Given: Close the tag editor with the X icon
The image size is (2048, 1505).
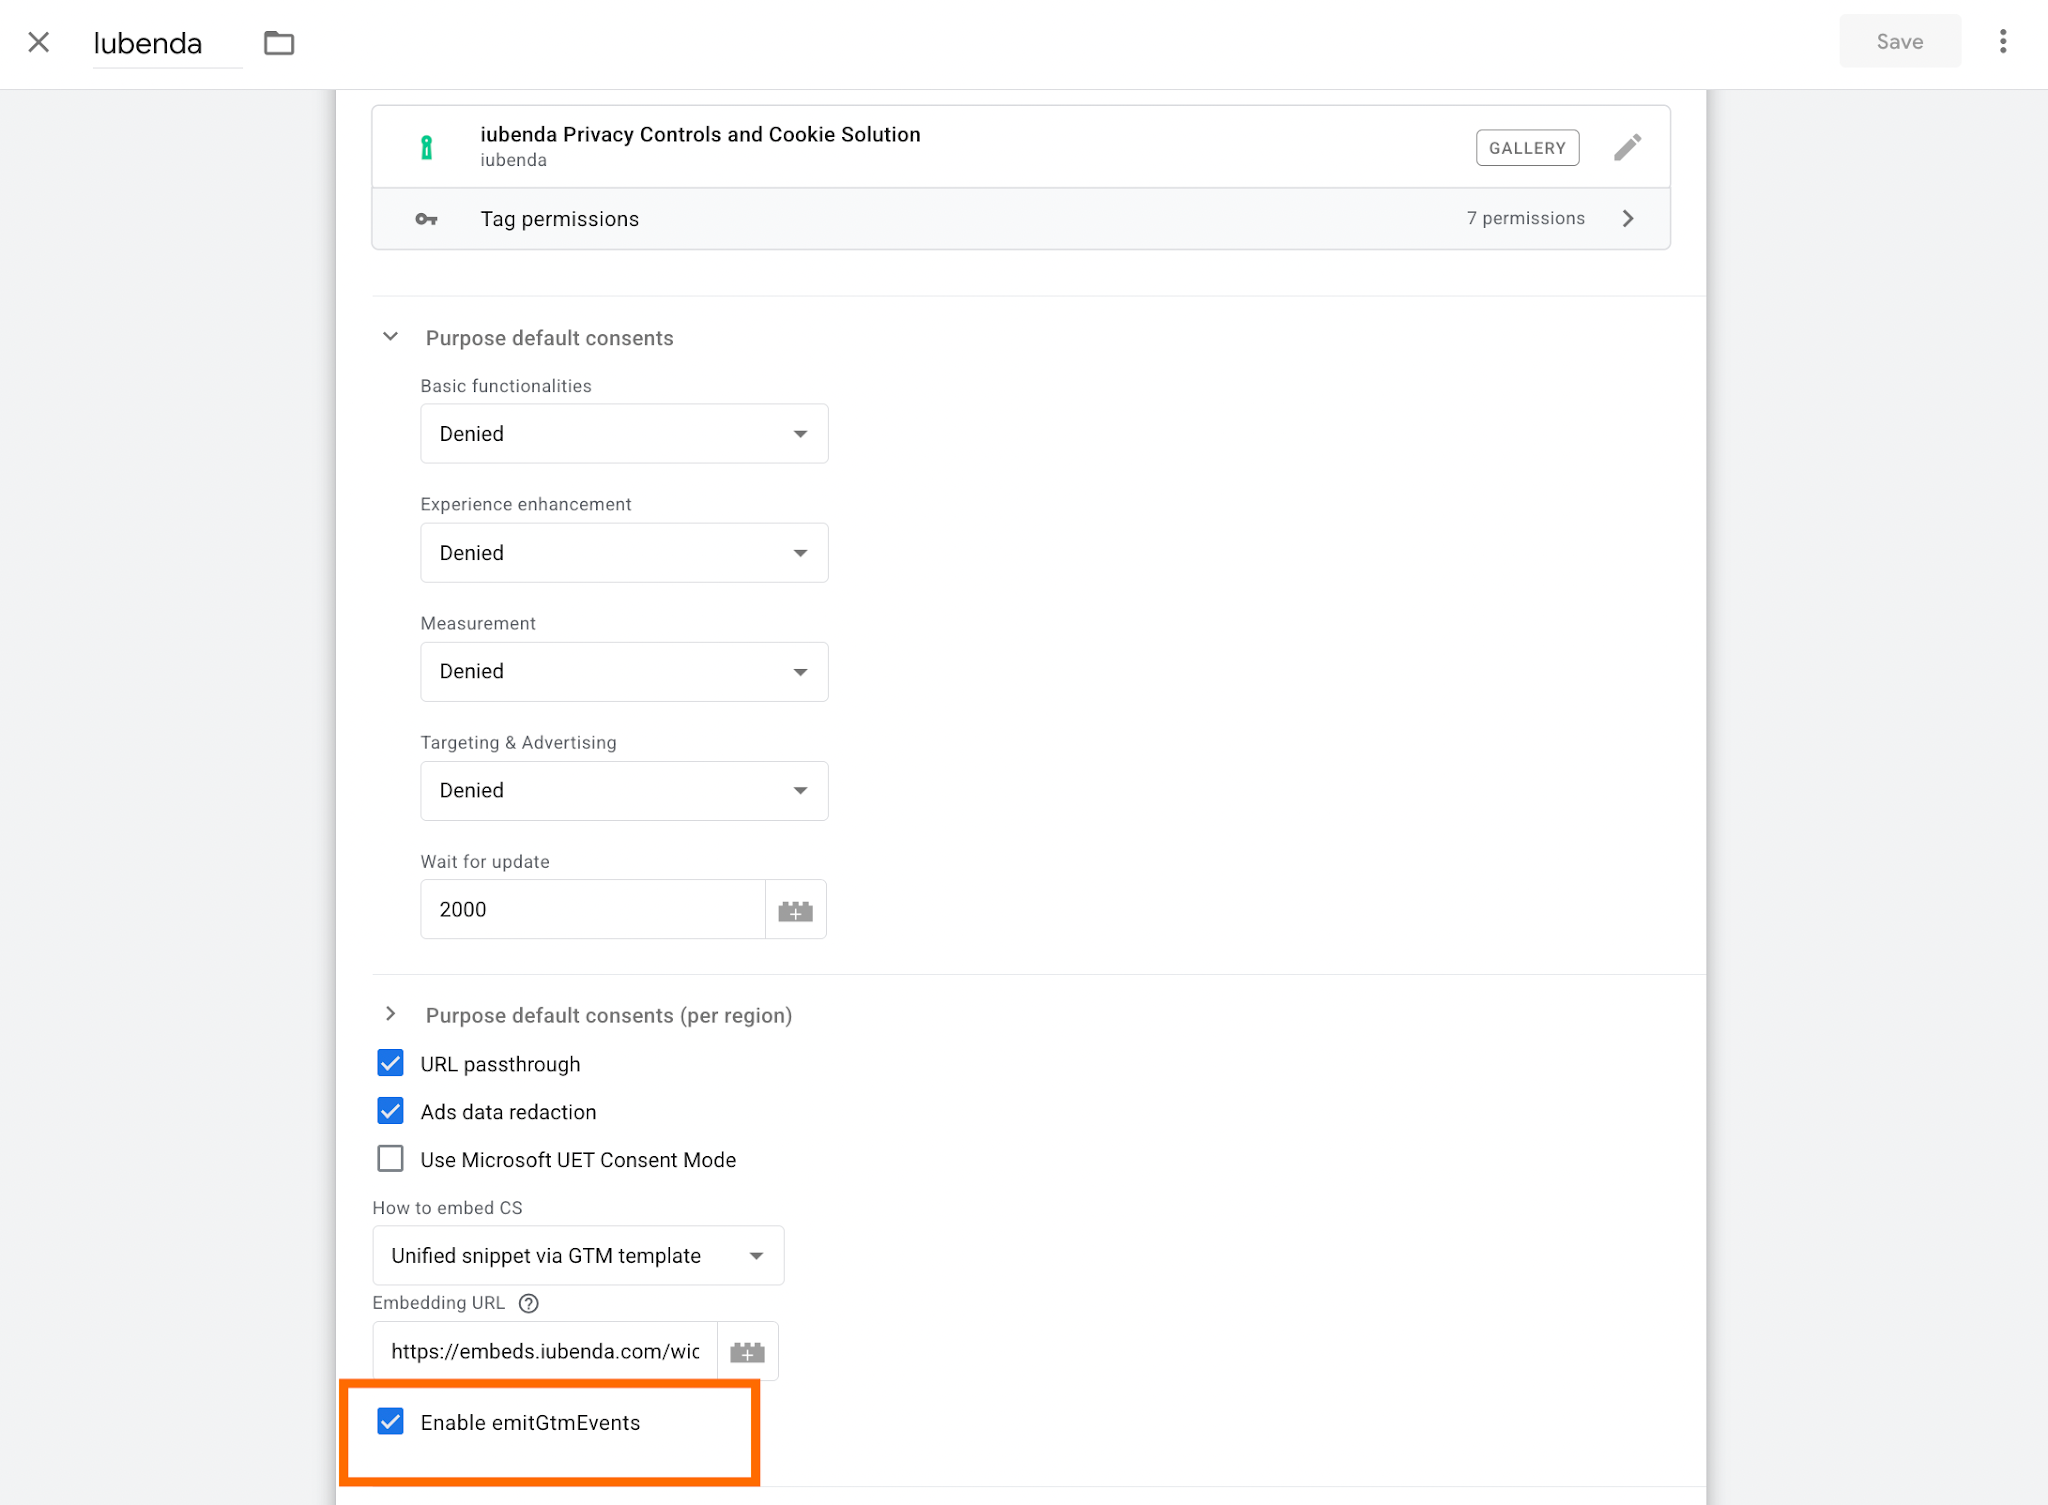Looking at the screenshot, I should tap(39, 42).
